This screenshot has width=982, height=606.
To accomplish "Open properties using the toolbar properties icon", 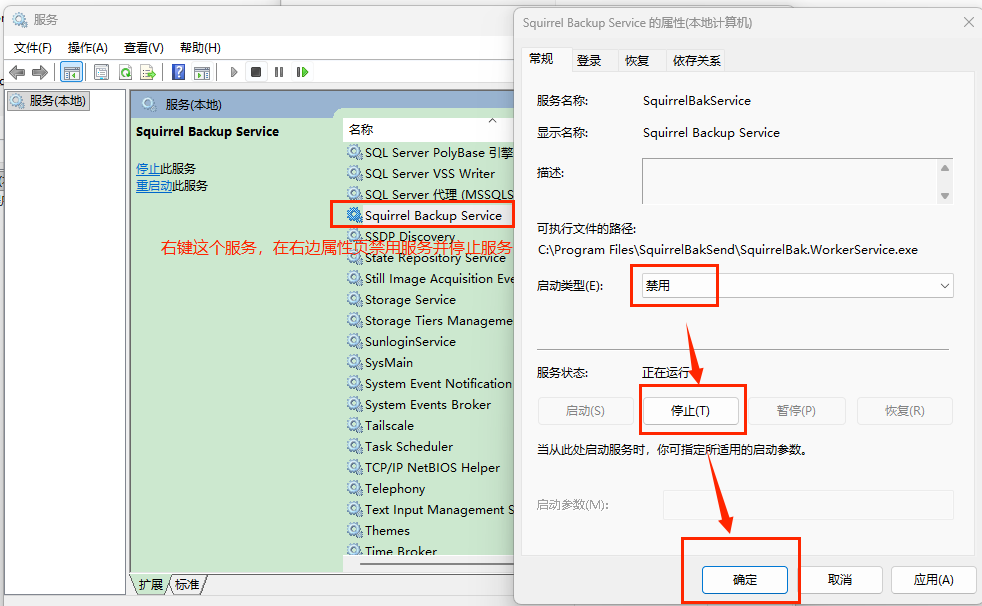I will tap(101, 71).
